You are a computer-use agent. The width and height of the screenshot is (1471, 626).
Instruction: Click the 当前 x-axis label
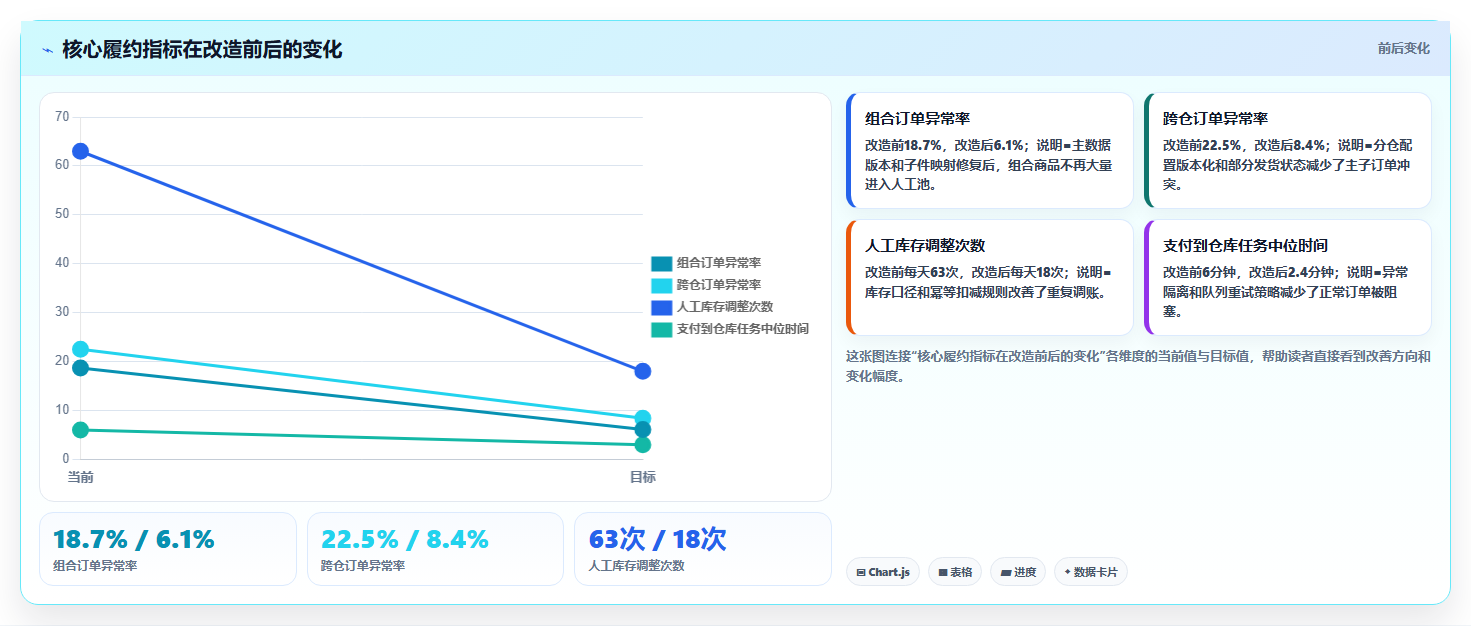point(81,477)
